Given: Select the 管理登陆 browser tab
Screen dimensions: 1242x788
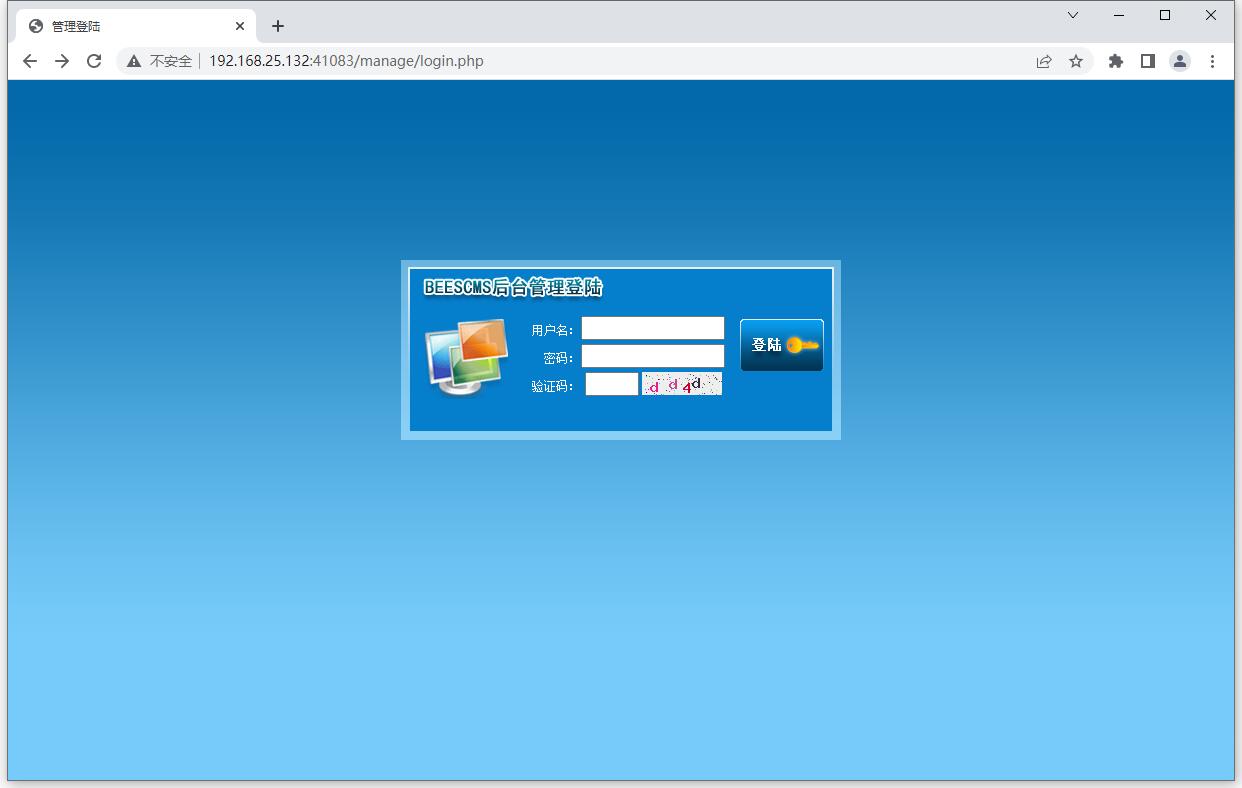Looking at the screenshot, I should click(136, 26).
